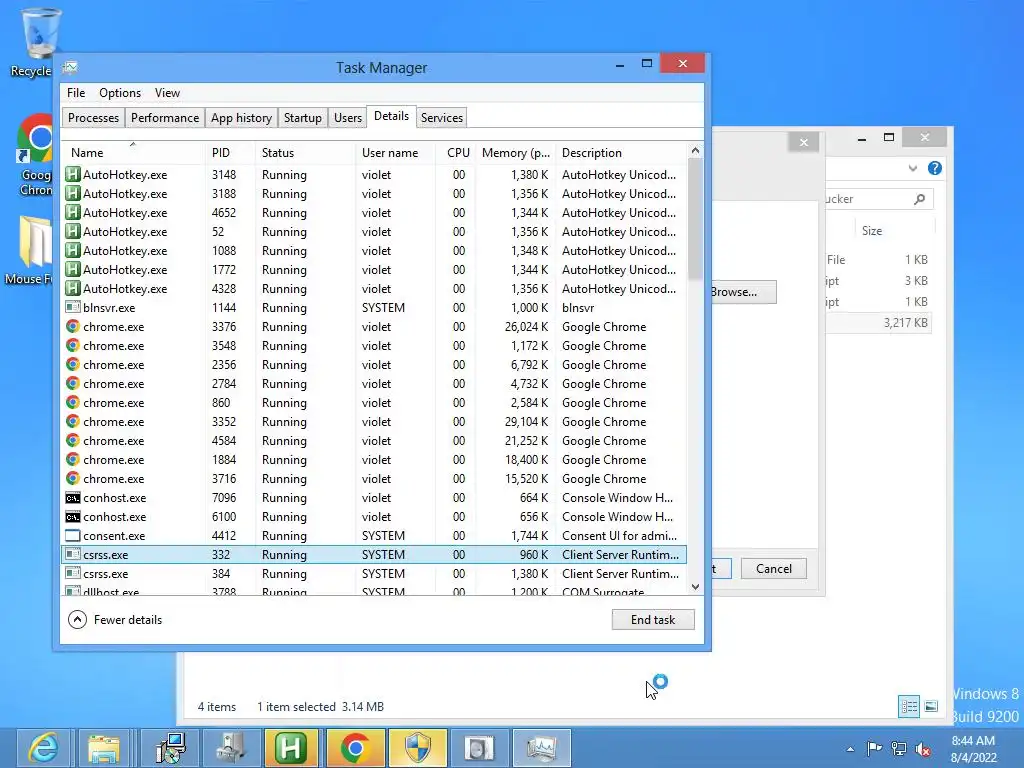
Task: Select the AutoHotkey.exe row with PID 52
Action: (375, 232)
